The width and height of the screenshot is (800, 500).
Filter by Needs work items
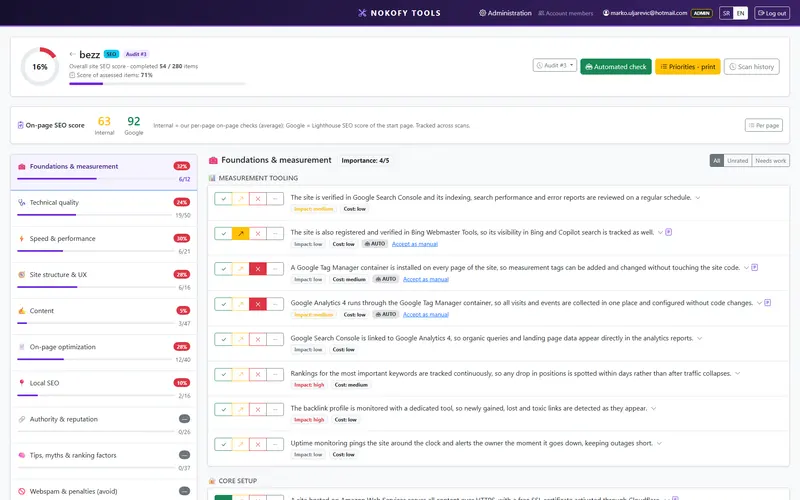770,161
